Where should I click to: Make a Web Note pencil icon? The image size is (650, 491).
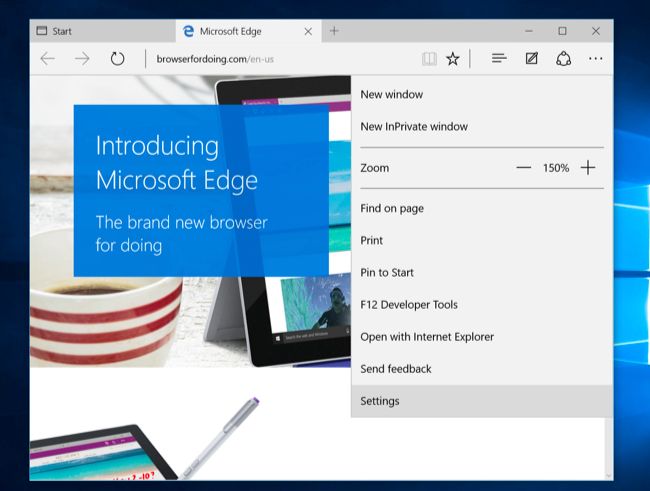point(531,58)
